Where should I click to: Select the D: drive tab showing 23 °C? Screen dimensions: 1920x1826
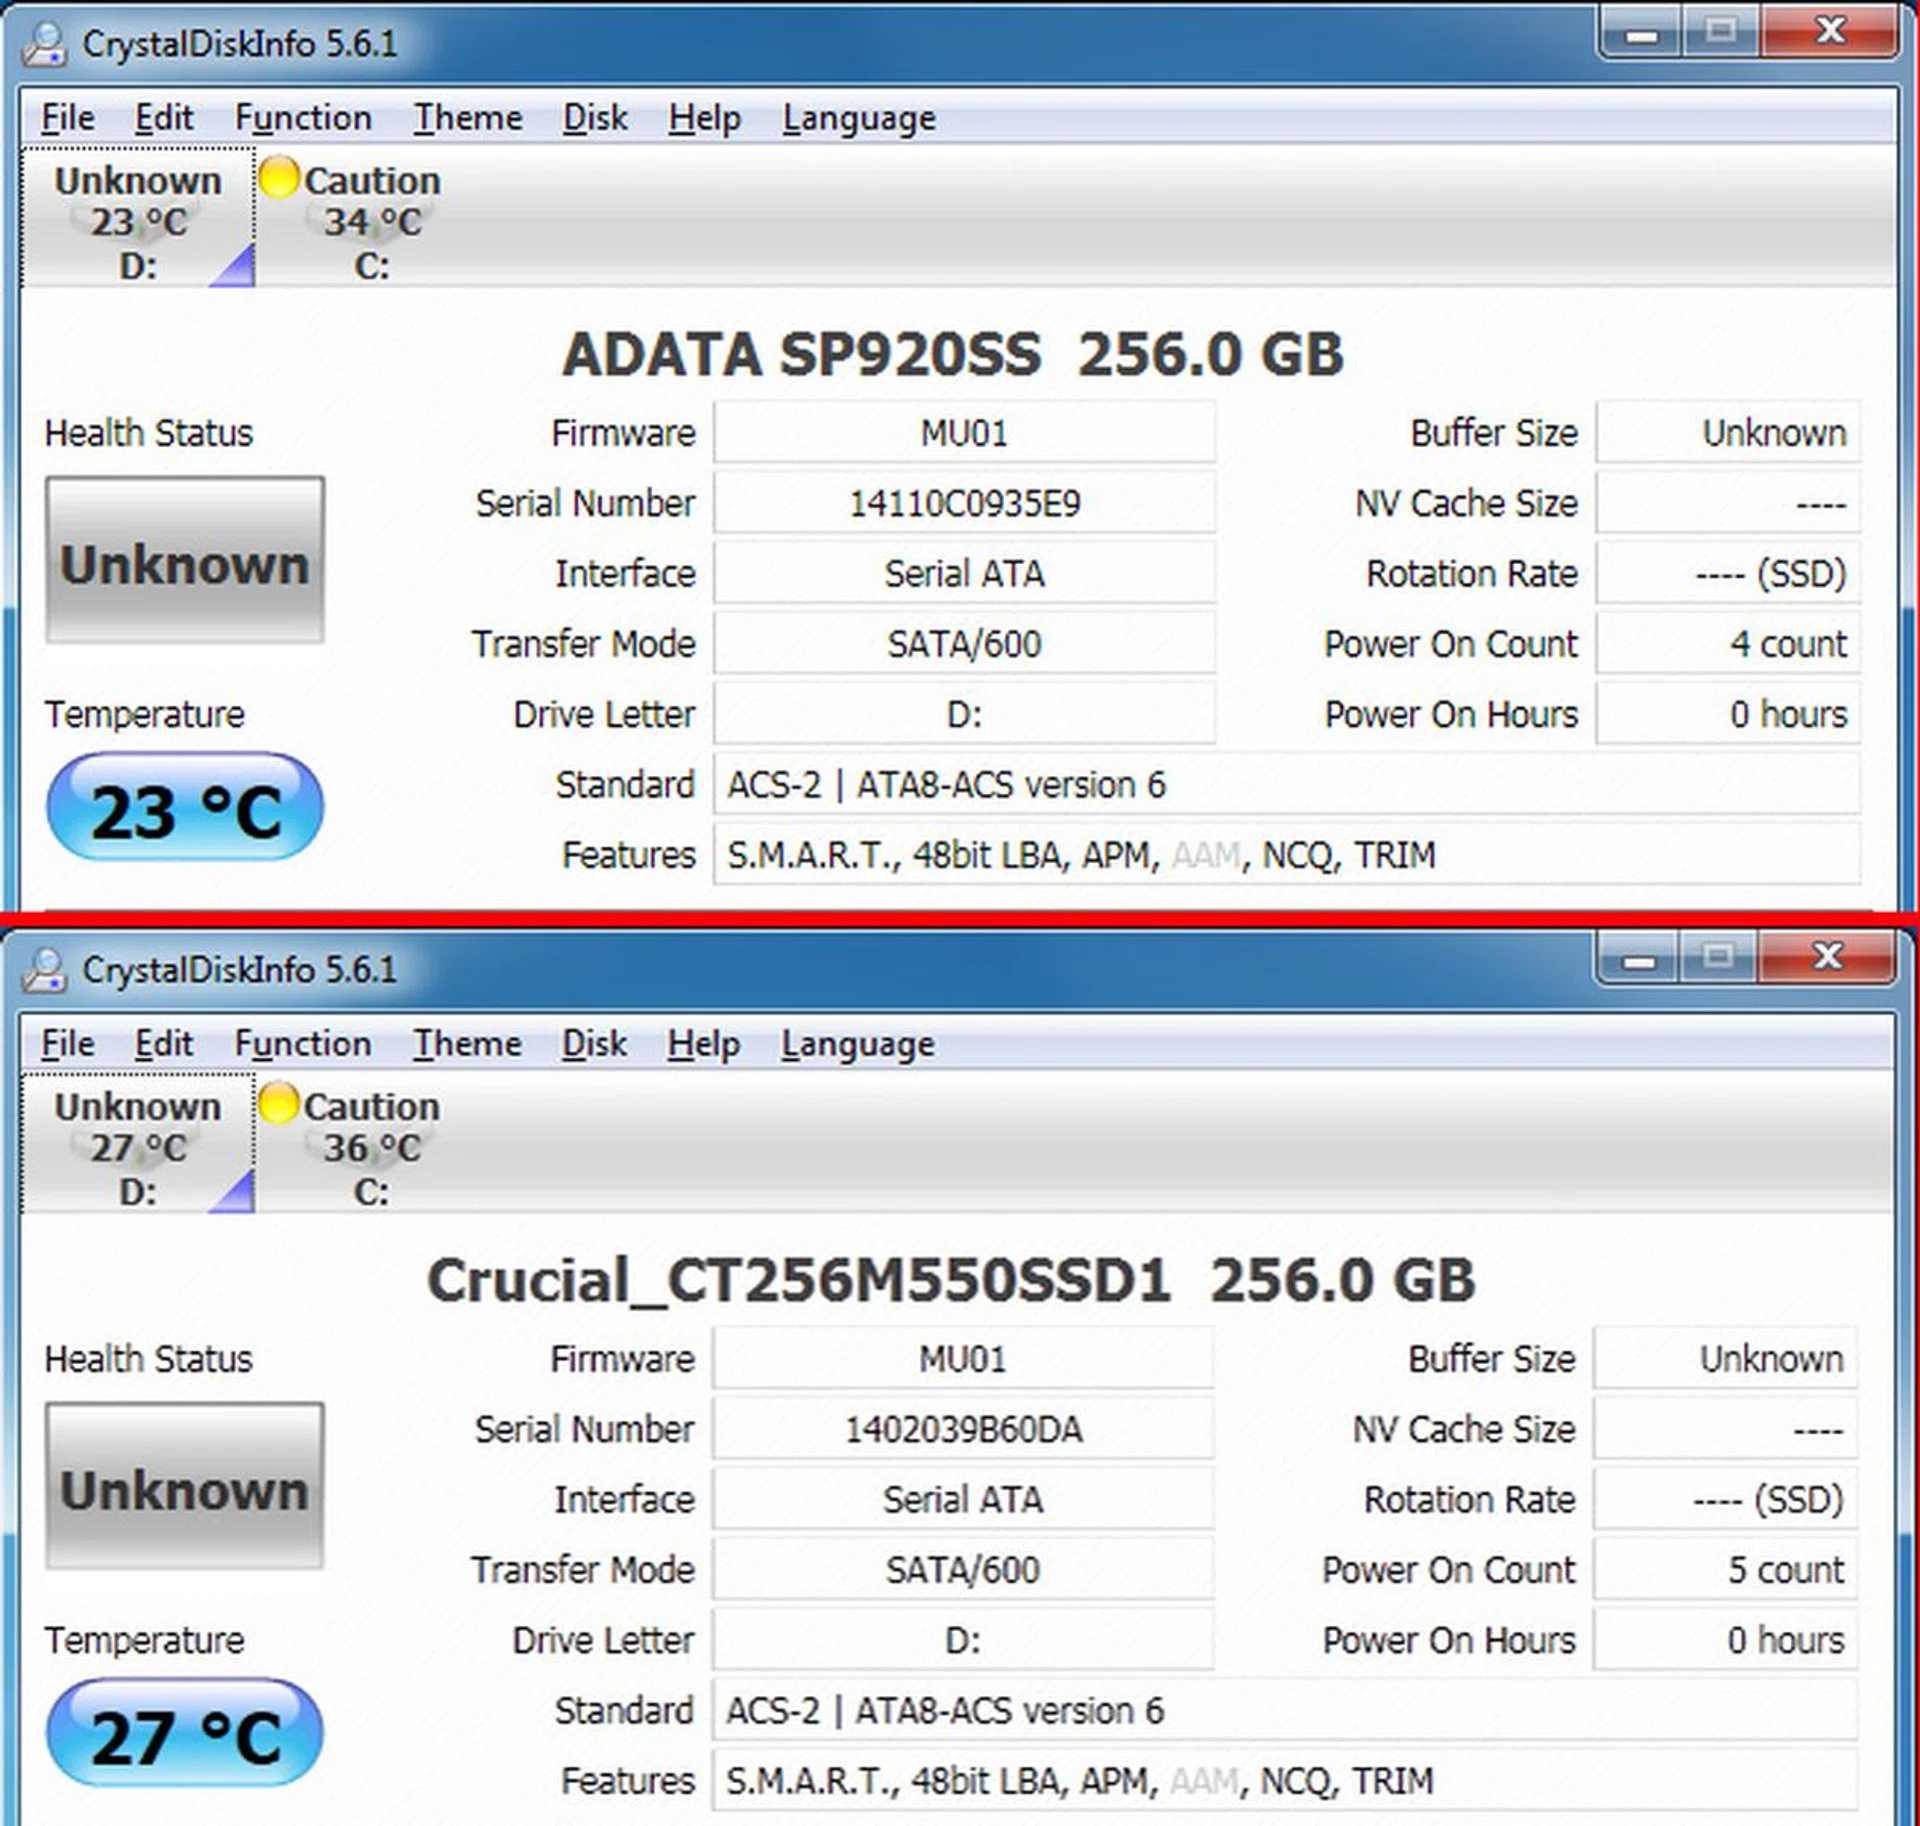click(140, 218)
